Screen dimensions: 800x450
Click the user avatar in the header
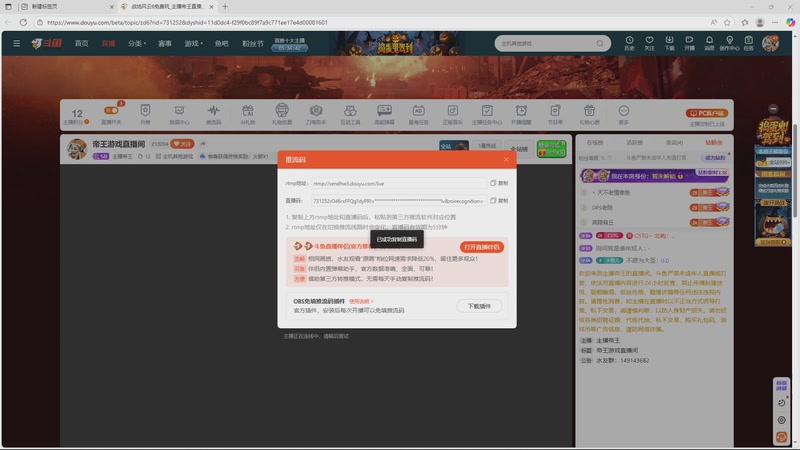[770, 43]
